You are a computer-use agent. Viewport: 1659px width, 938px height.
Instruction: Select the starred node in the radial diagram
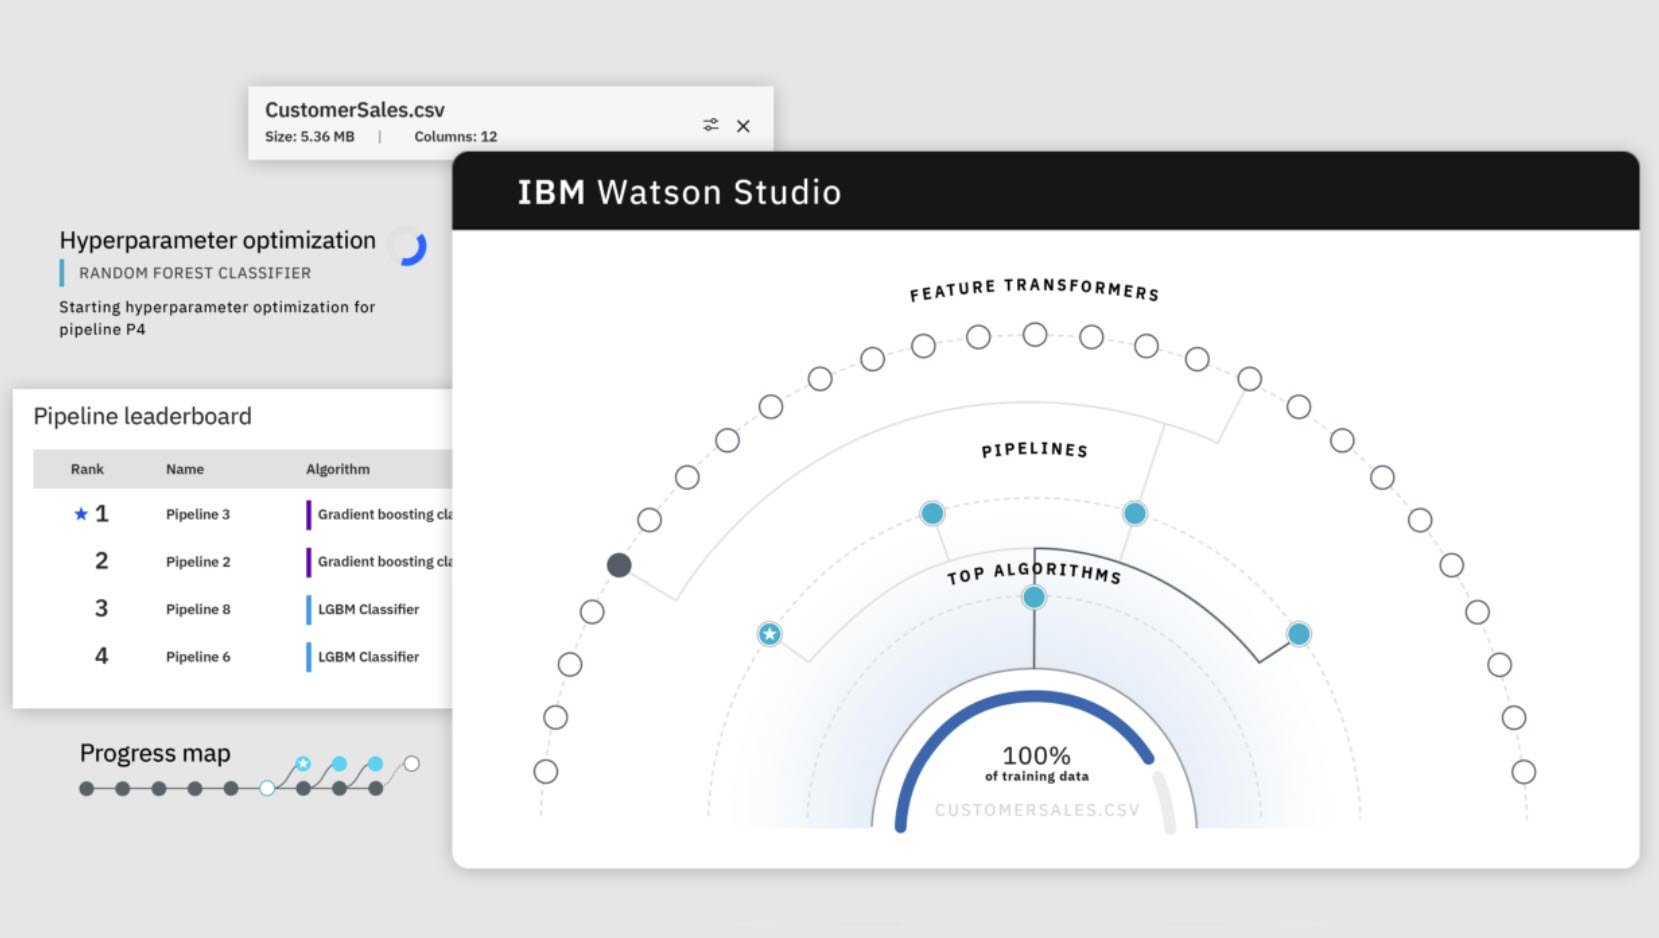pyautogui.click(x=769, y=634)
